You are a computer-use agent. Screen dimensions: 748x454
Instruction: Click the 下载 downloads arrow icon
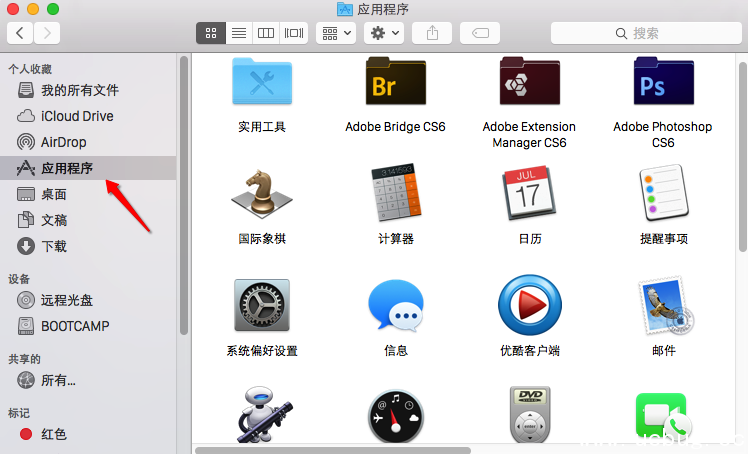pyautogui.click(x=26, y=246)
